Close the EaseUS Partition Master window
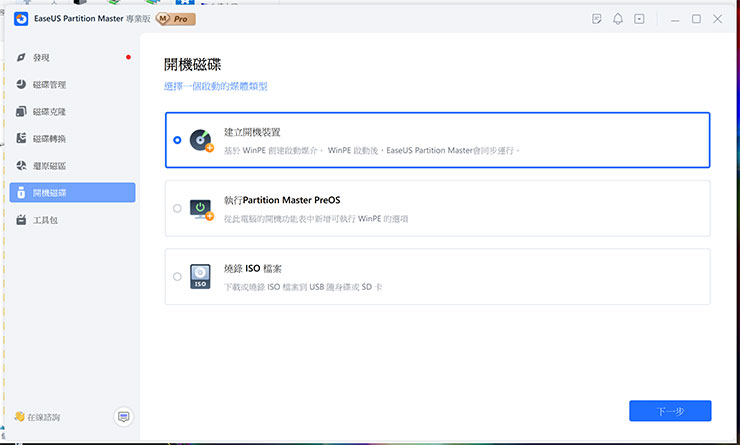 (717, 19)
